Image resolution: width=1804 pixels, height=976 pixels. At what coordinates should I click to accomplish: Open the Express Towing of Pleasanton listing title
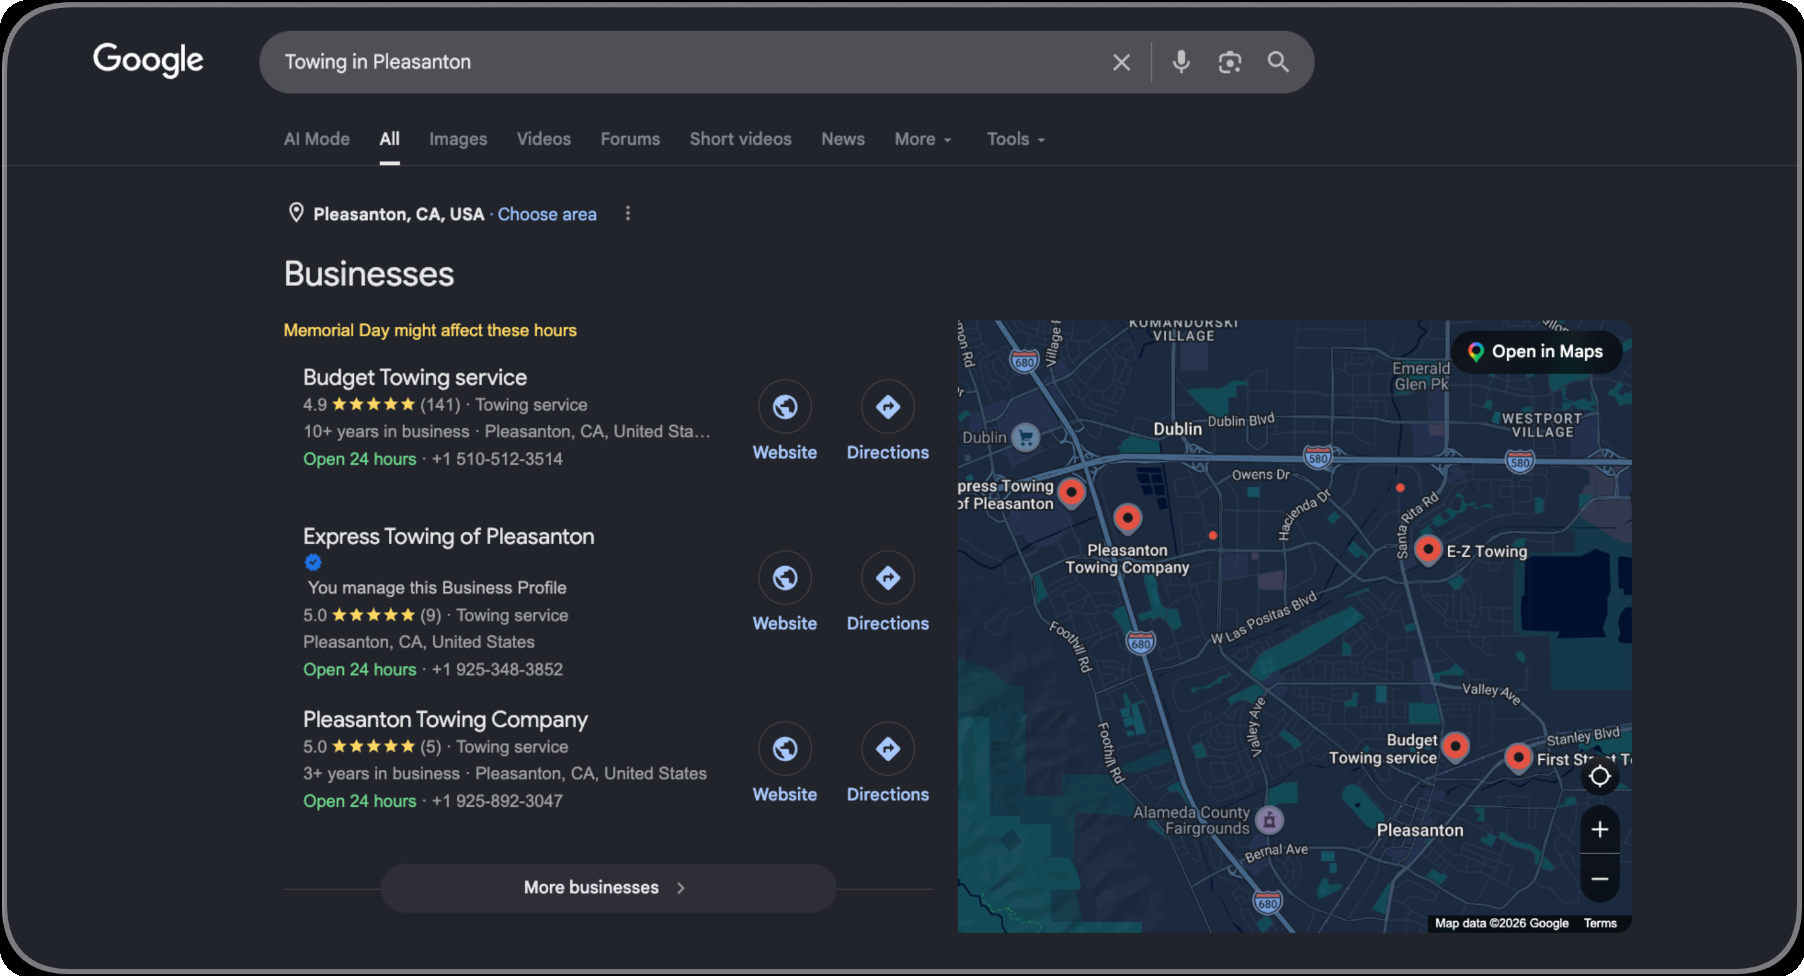(449, 536)
